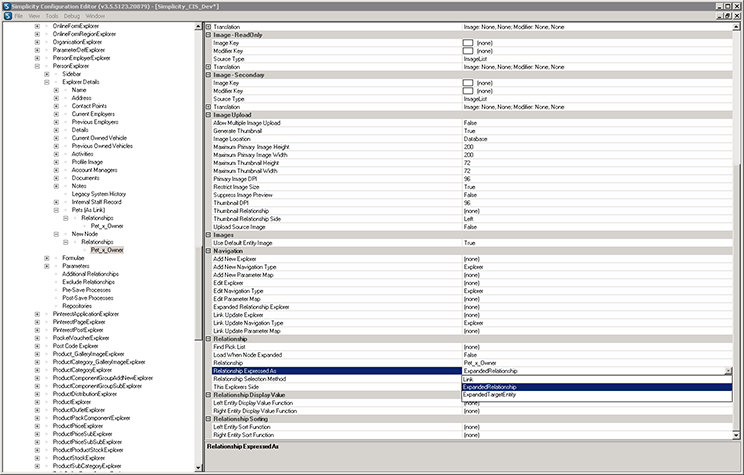The width and height of the screenshot is (744, 475).
Task: Click the Relationship value Pet_x_Owner in grid
Action: [480, 363]
